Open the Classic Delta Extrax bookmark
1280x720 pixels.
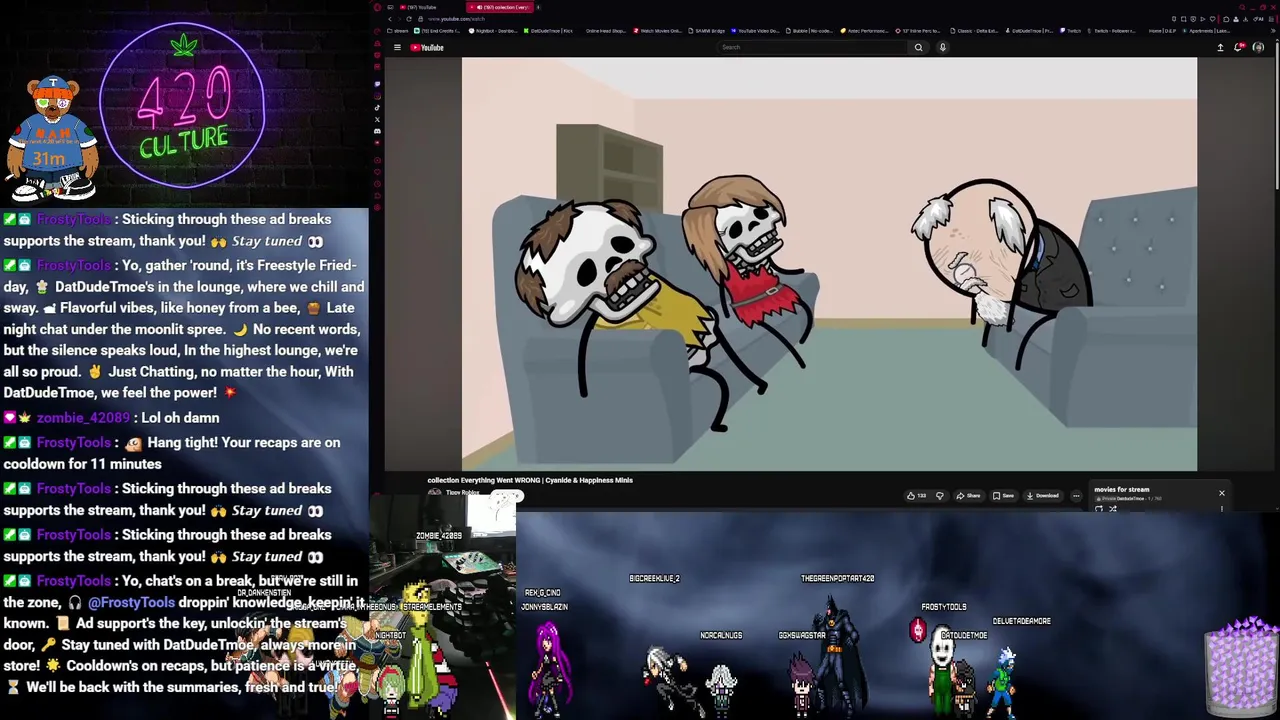pos(973,31)
